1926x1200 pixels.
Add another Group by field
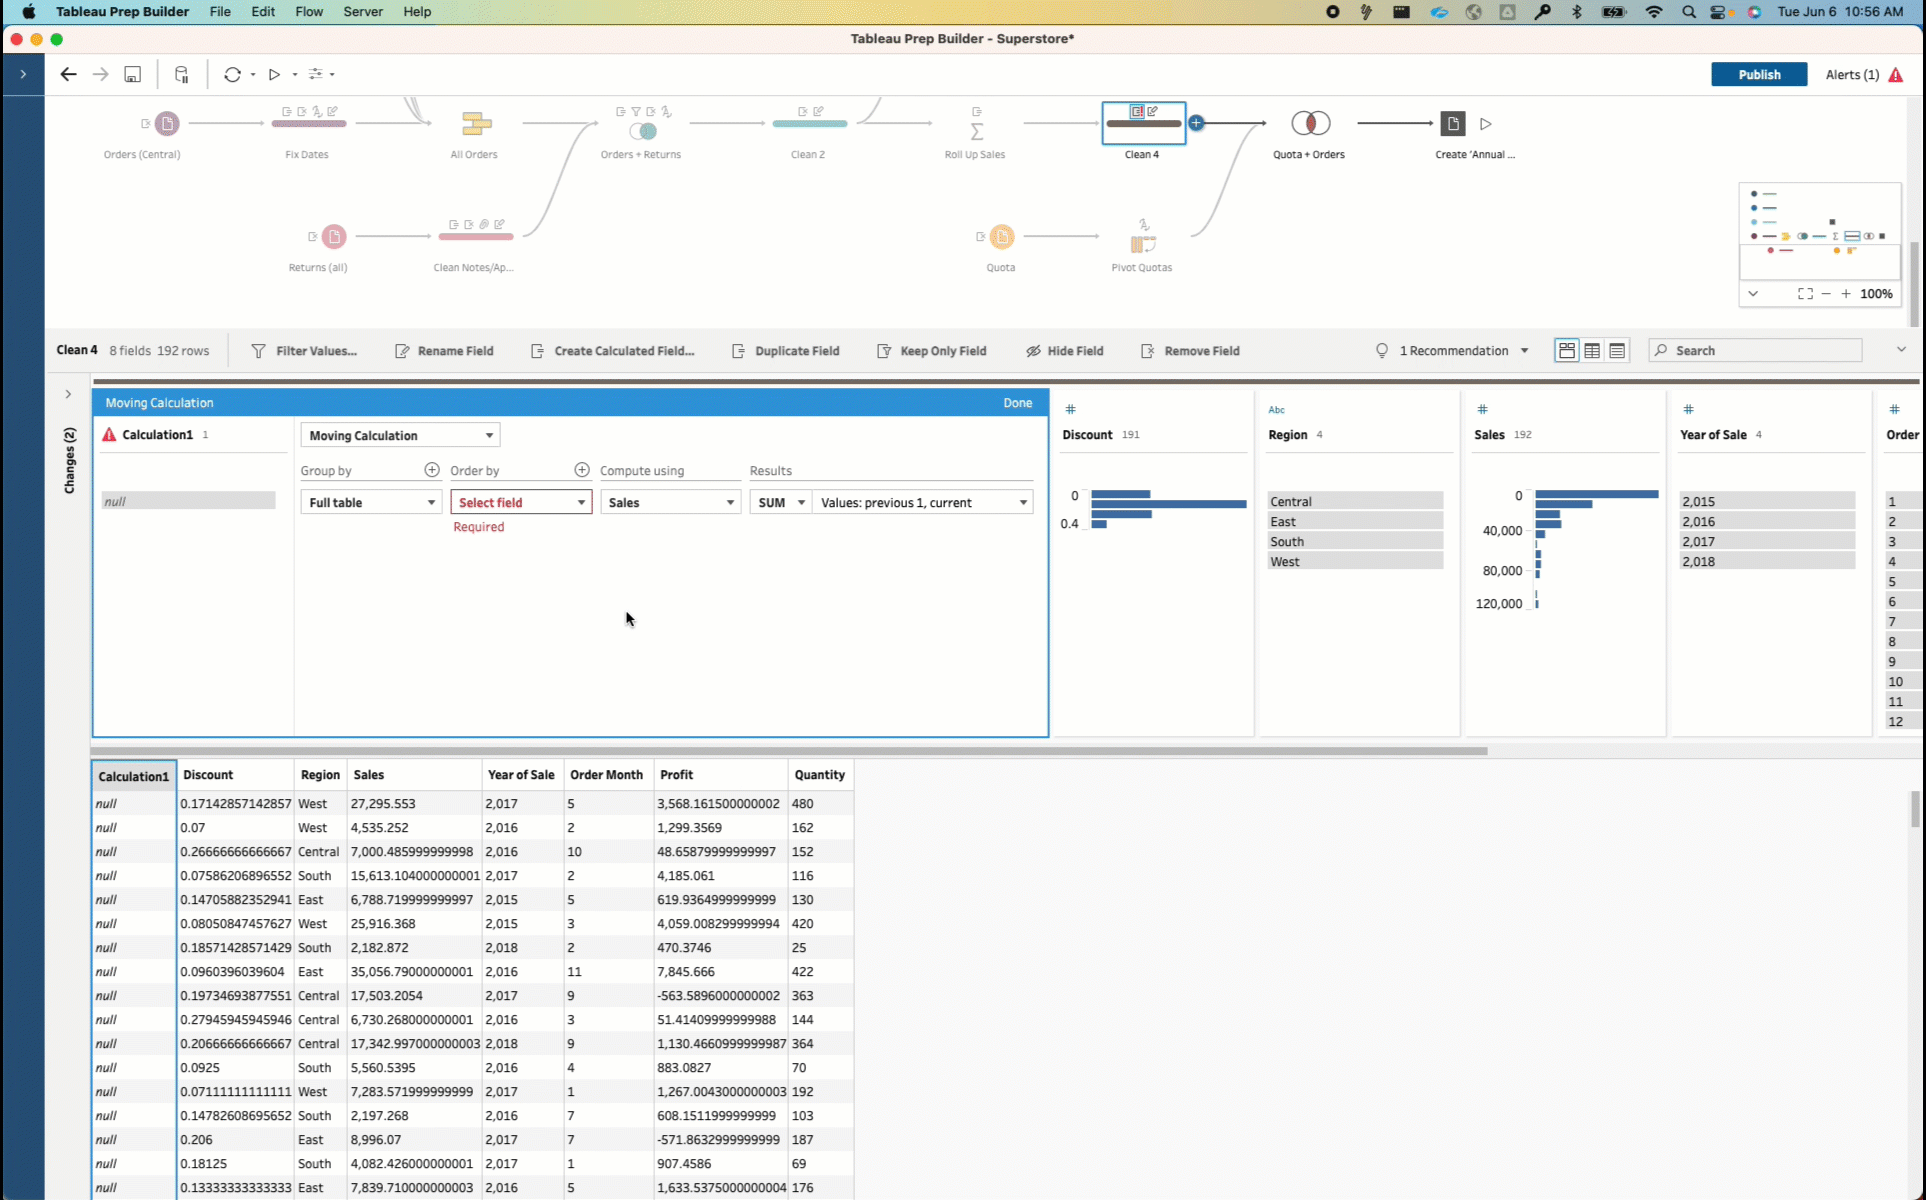tap(432, 470)
